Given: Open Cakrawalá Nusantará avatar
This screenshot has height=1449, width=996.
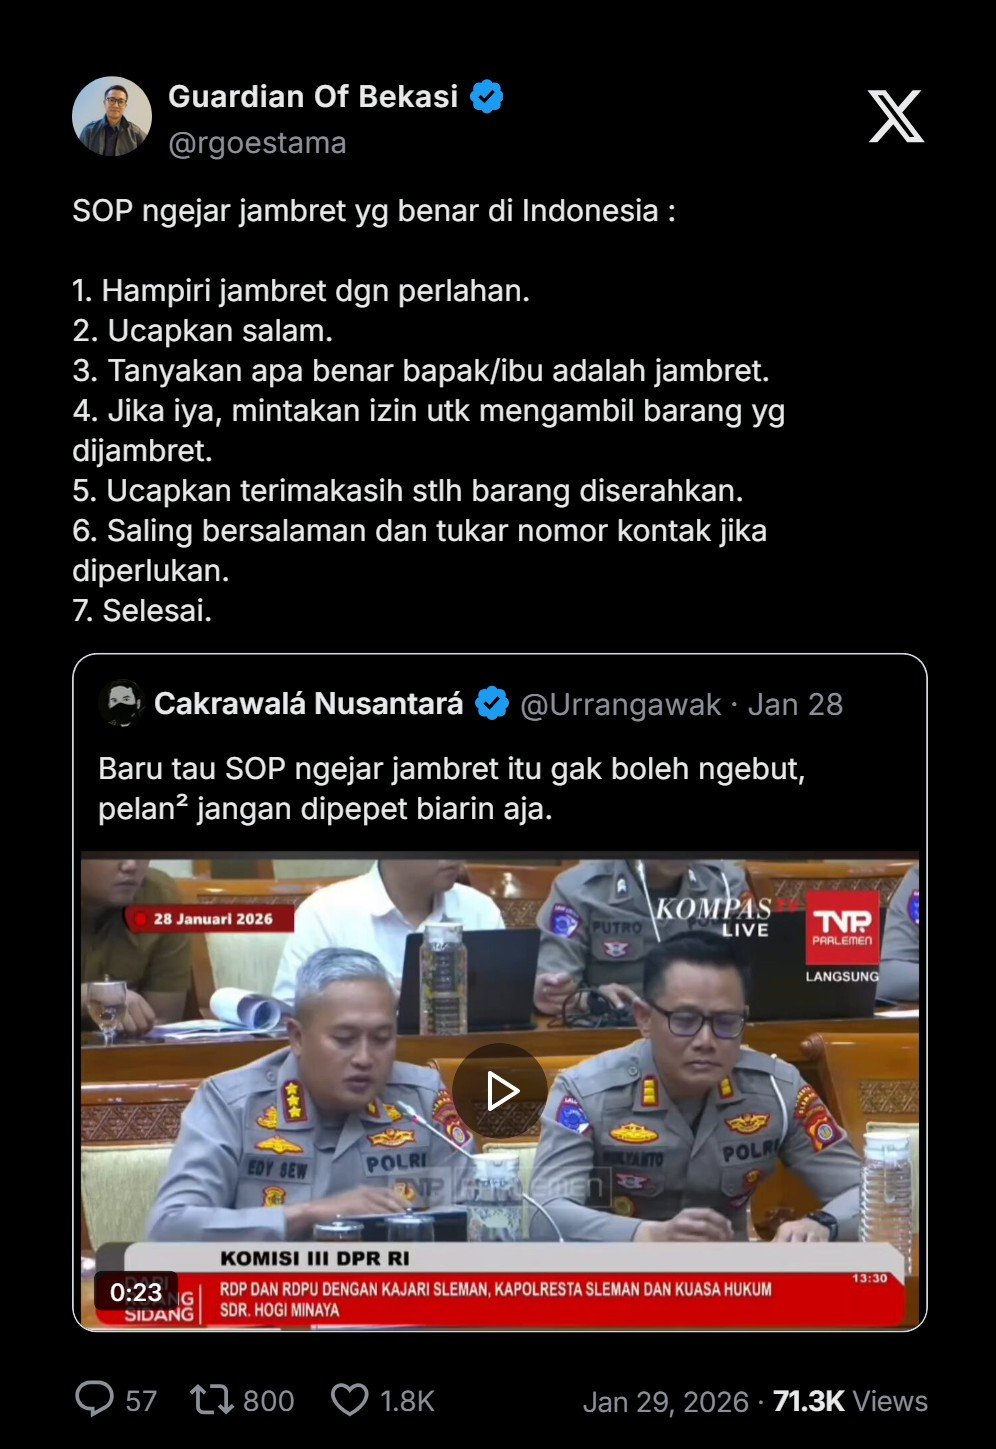Looking at the screenshot, I should [122, 704].
